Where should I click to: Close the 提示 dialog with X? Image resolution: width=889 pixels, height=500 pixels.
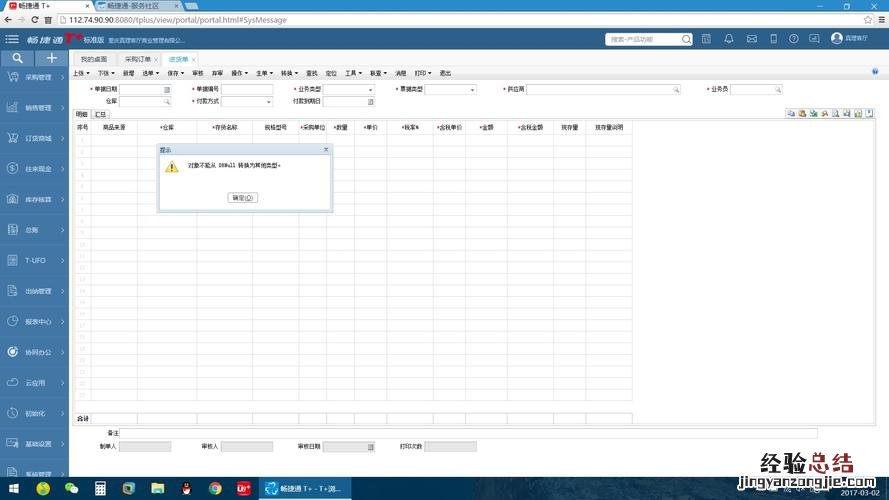click(326, 149)
